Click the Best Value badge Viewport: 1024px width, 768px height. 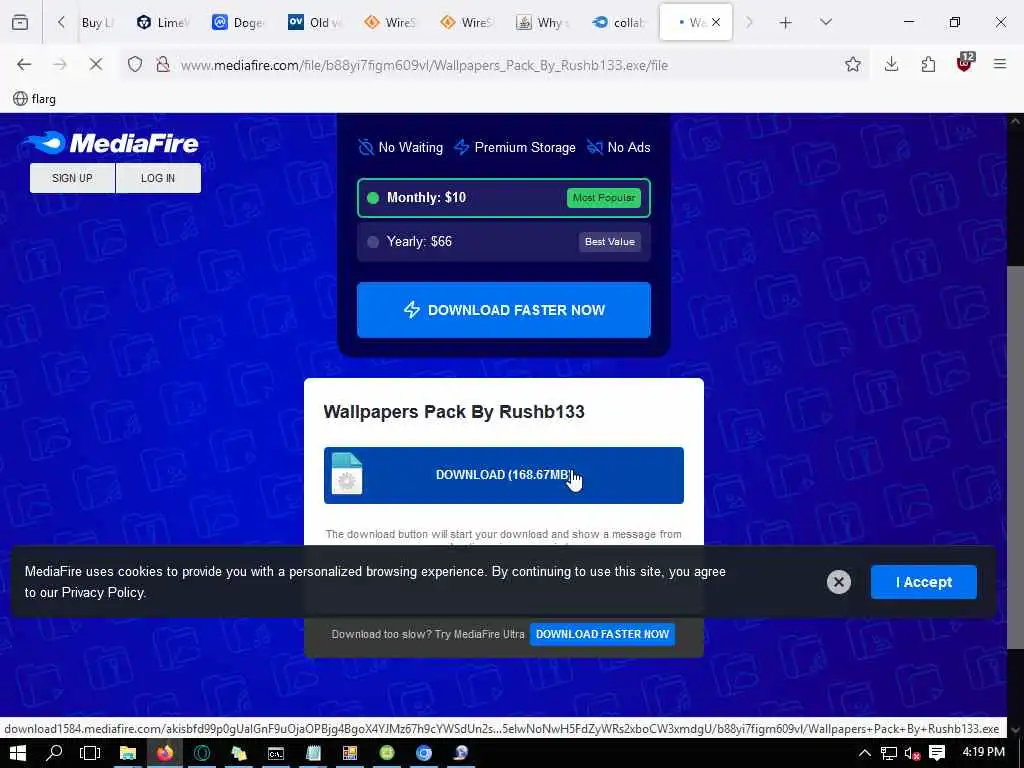(609, 242)
